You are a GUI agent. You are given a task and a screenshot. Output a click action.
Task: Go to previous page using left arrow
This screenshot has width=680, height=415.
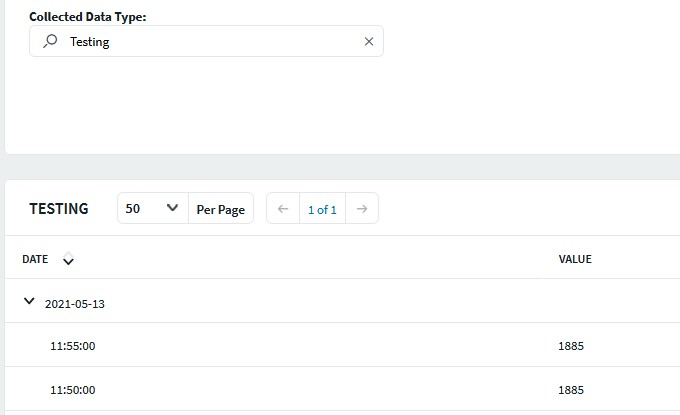pyautogui.click(x=283, y=209)
